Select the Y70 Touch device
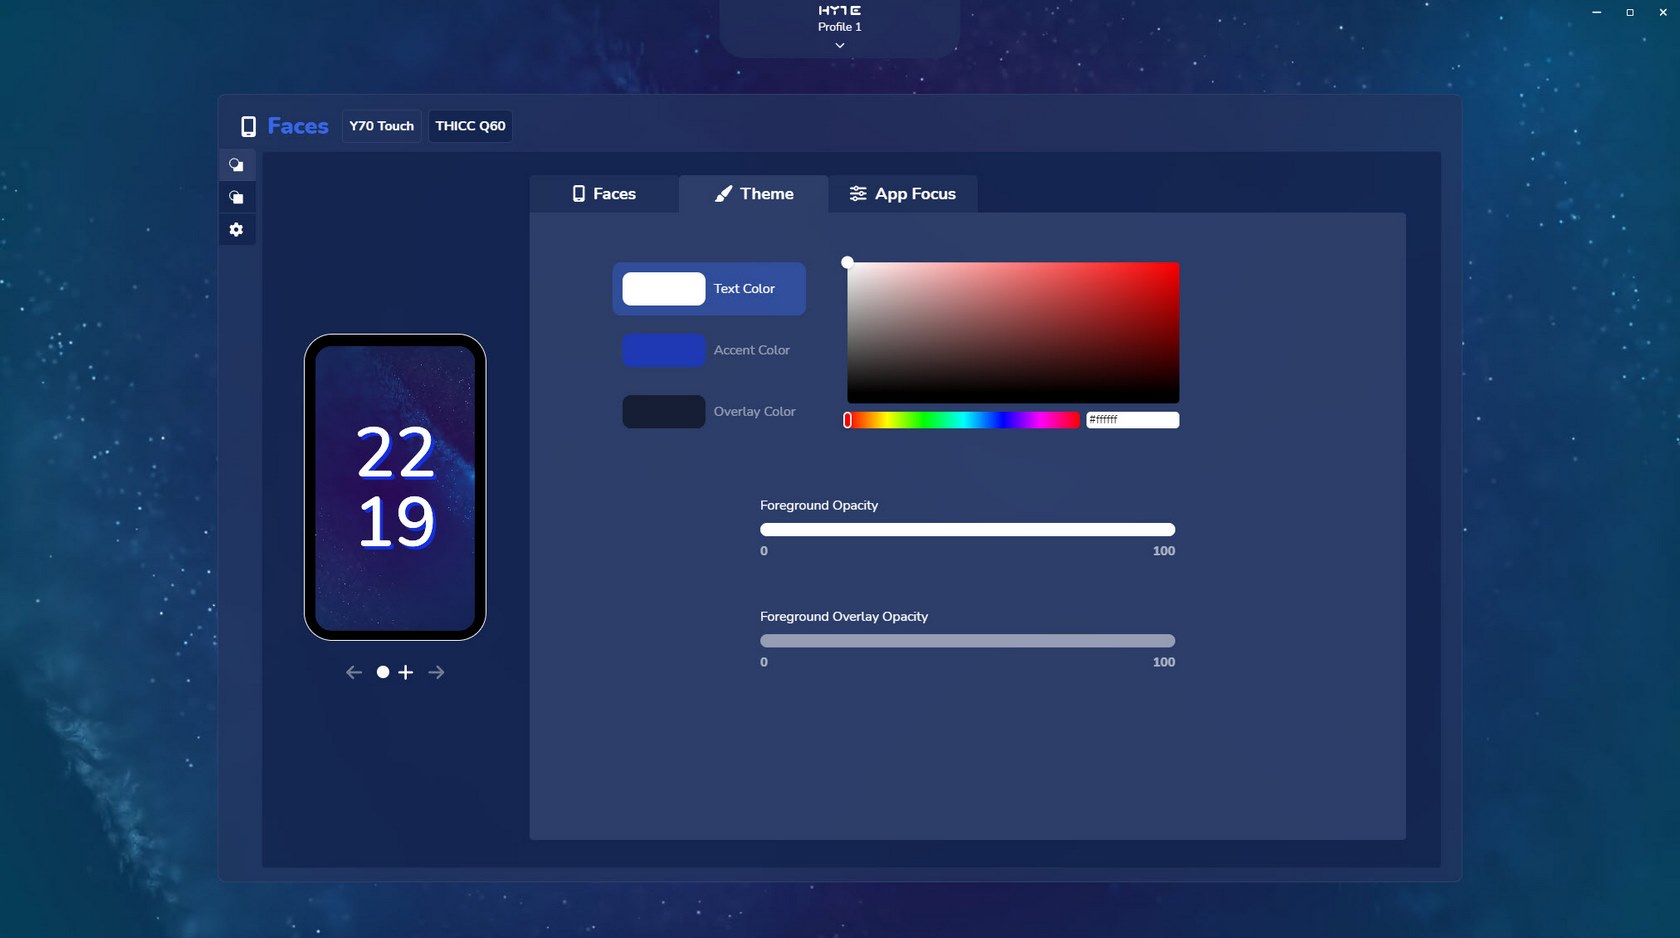 pyautogui.click(x=381, y=126)
